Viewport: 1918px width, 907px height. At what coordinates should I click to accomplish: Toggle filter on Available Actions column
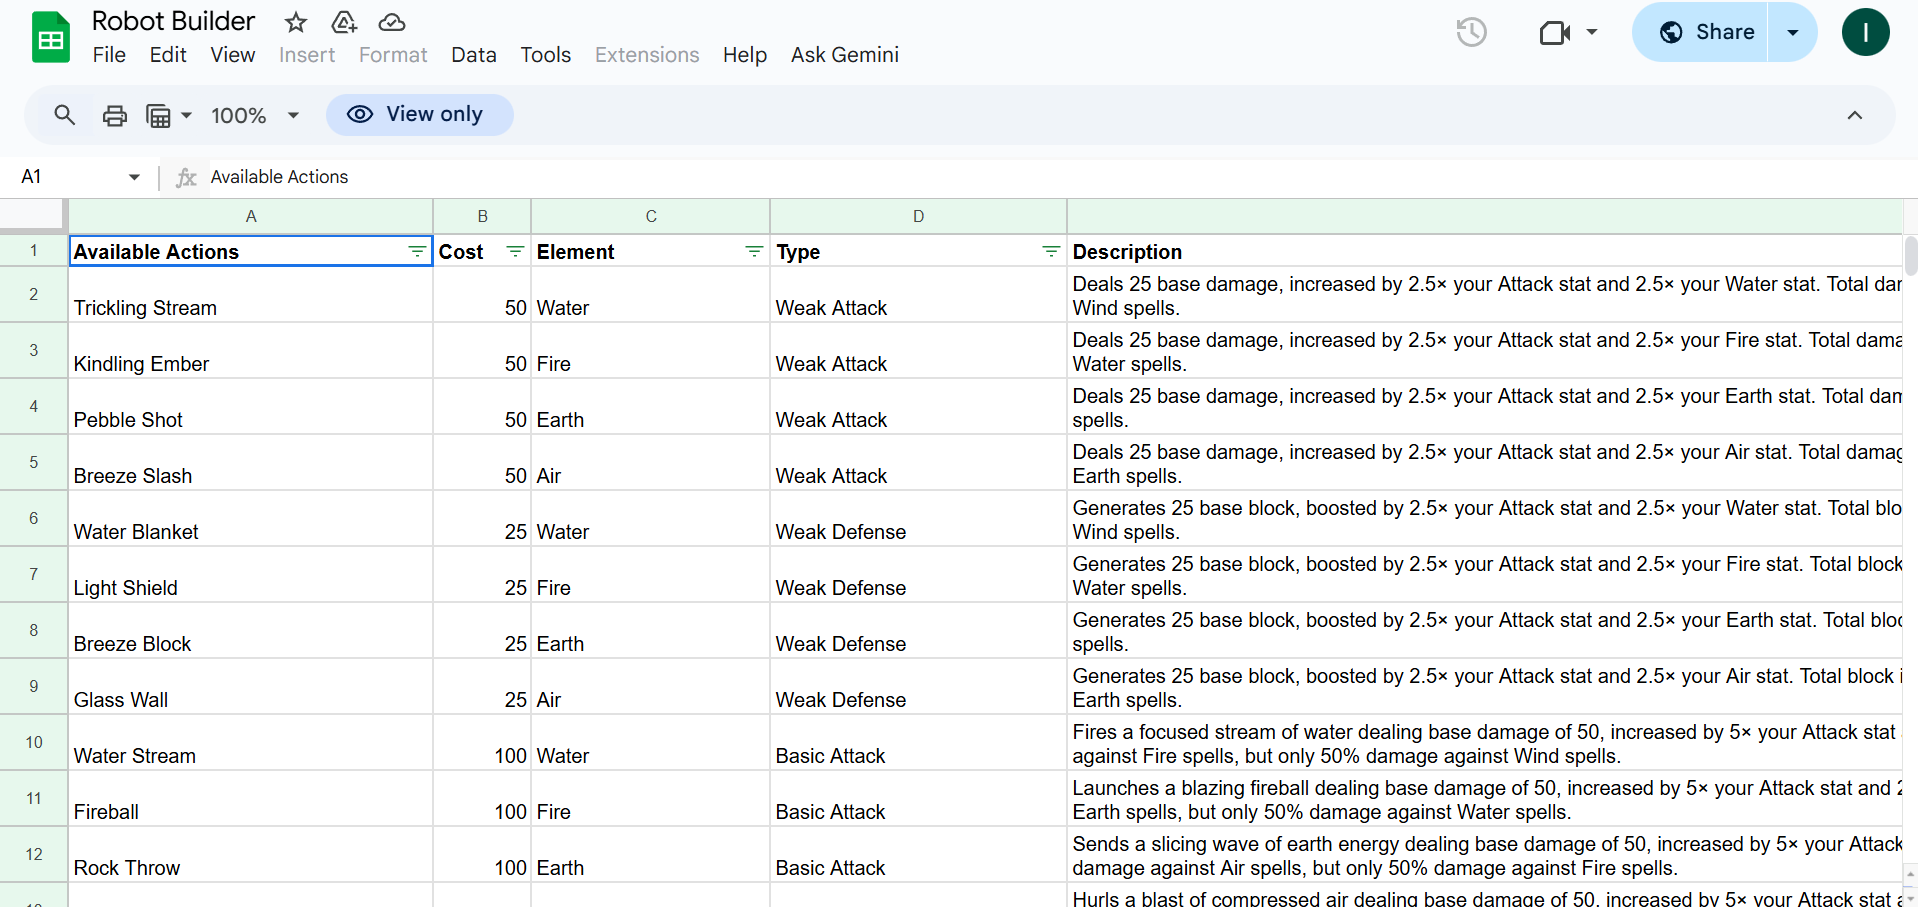pyautogui.click(x=417, y=252)
